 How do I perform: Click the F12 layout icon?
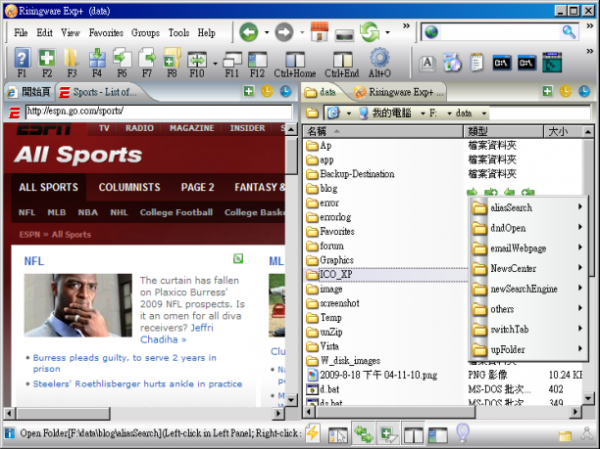click(x=258, y=60)
